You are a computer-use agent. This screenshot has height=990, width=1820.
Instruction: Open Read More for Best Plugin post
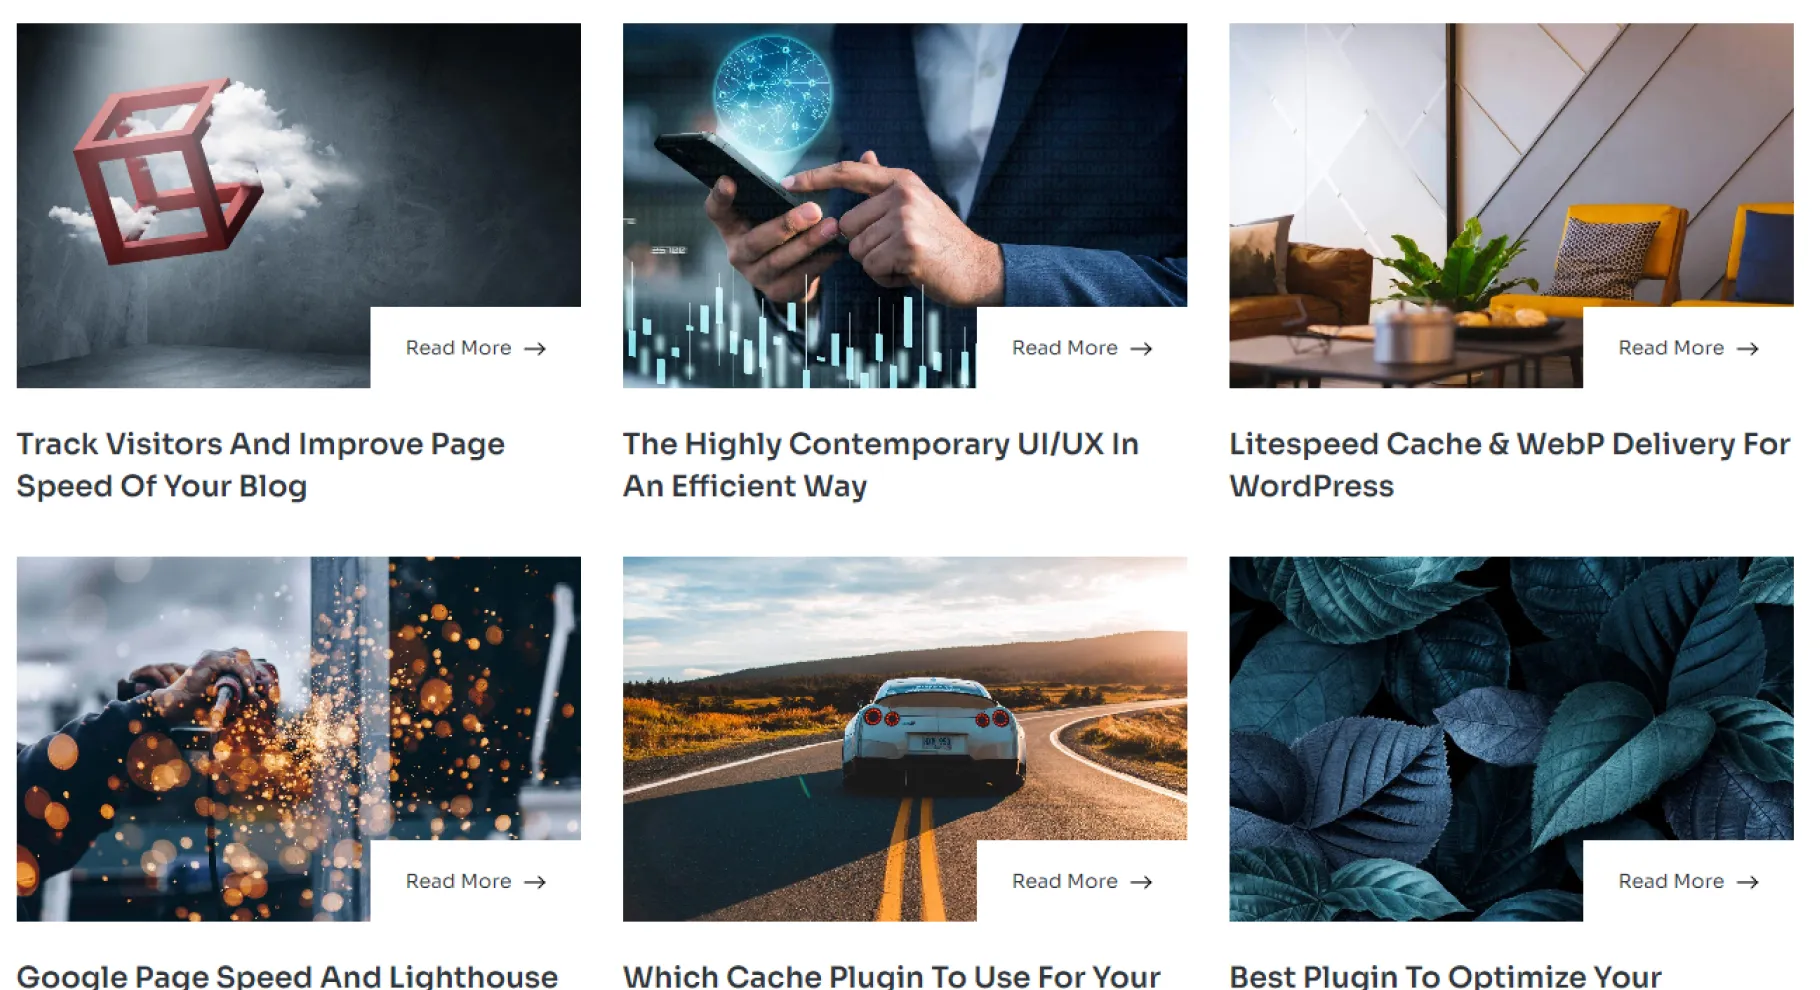click(1688, 881)
